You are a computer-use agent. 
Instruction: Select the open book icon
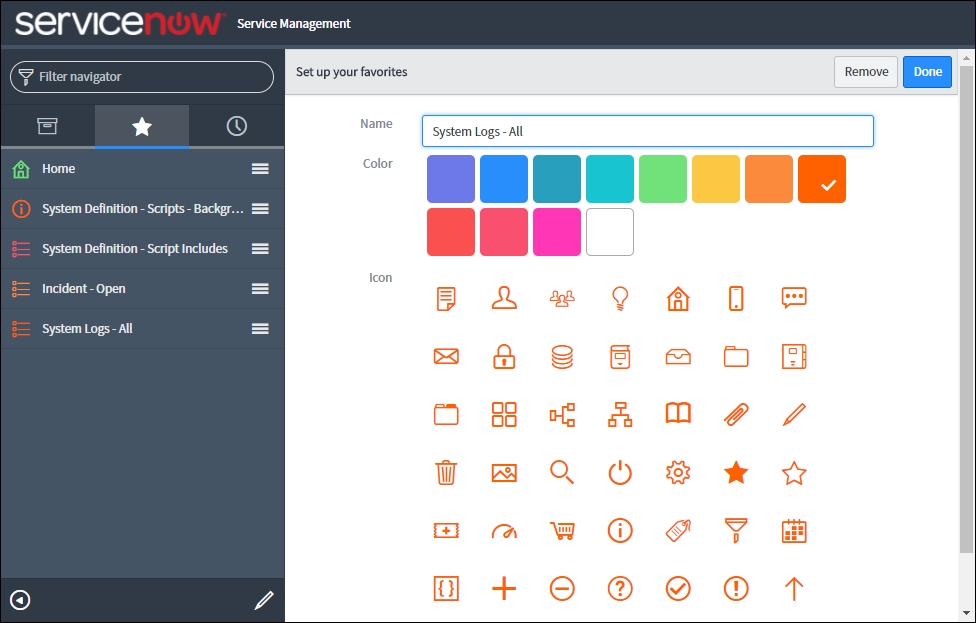(x=678, y=413)
